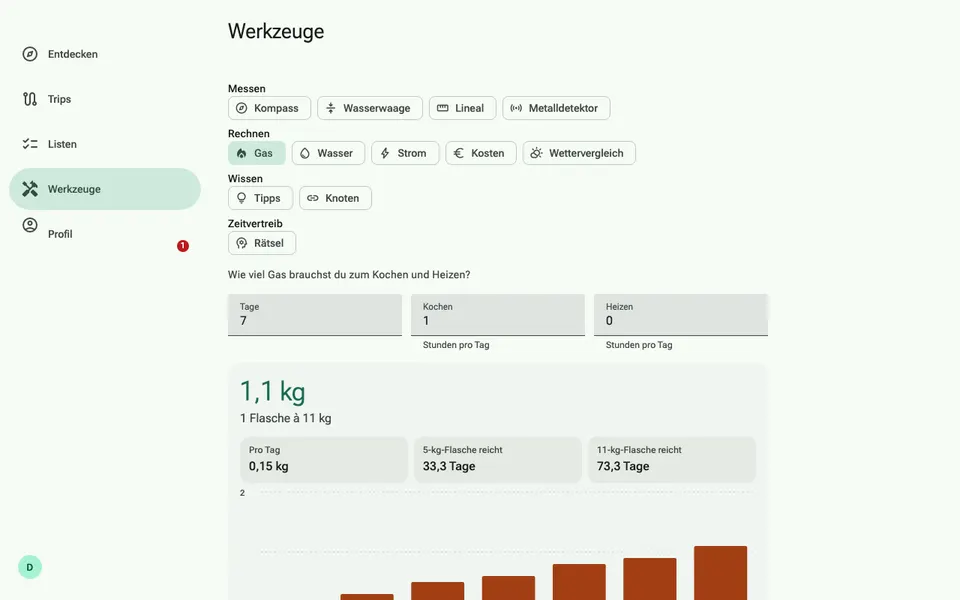Screen dimensions: 960x600
Task: Go to the Trips section
Action: [x=105, y=99]
